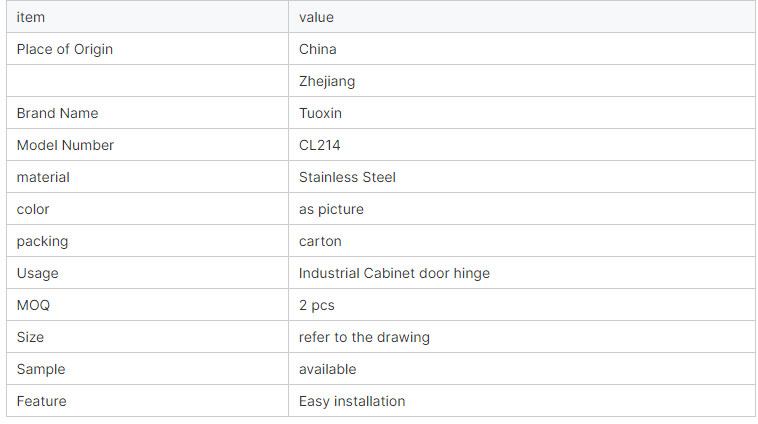Viewport: 758px width, 424px height.
Task: Click the 'Brand Name' label
Action: click(x=58, y=113)
